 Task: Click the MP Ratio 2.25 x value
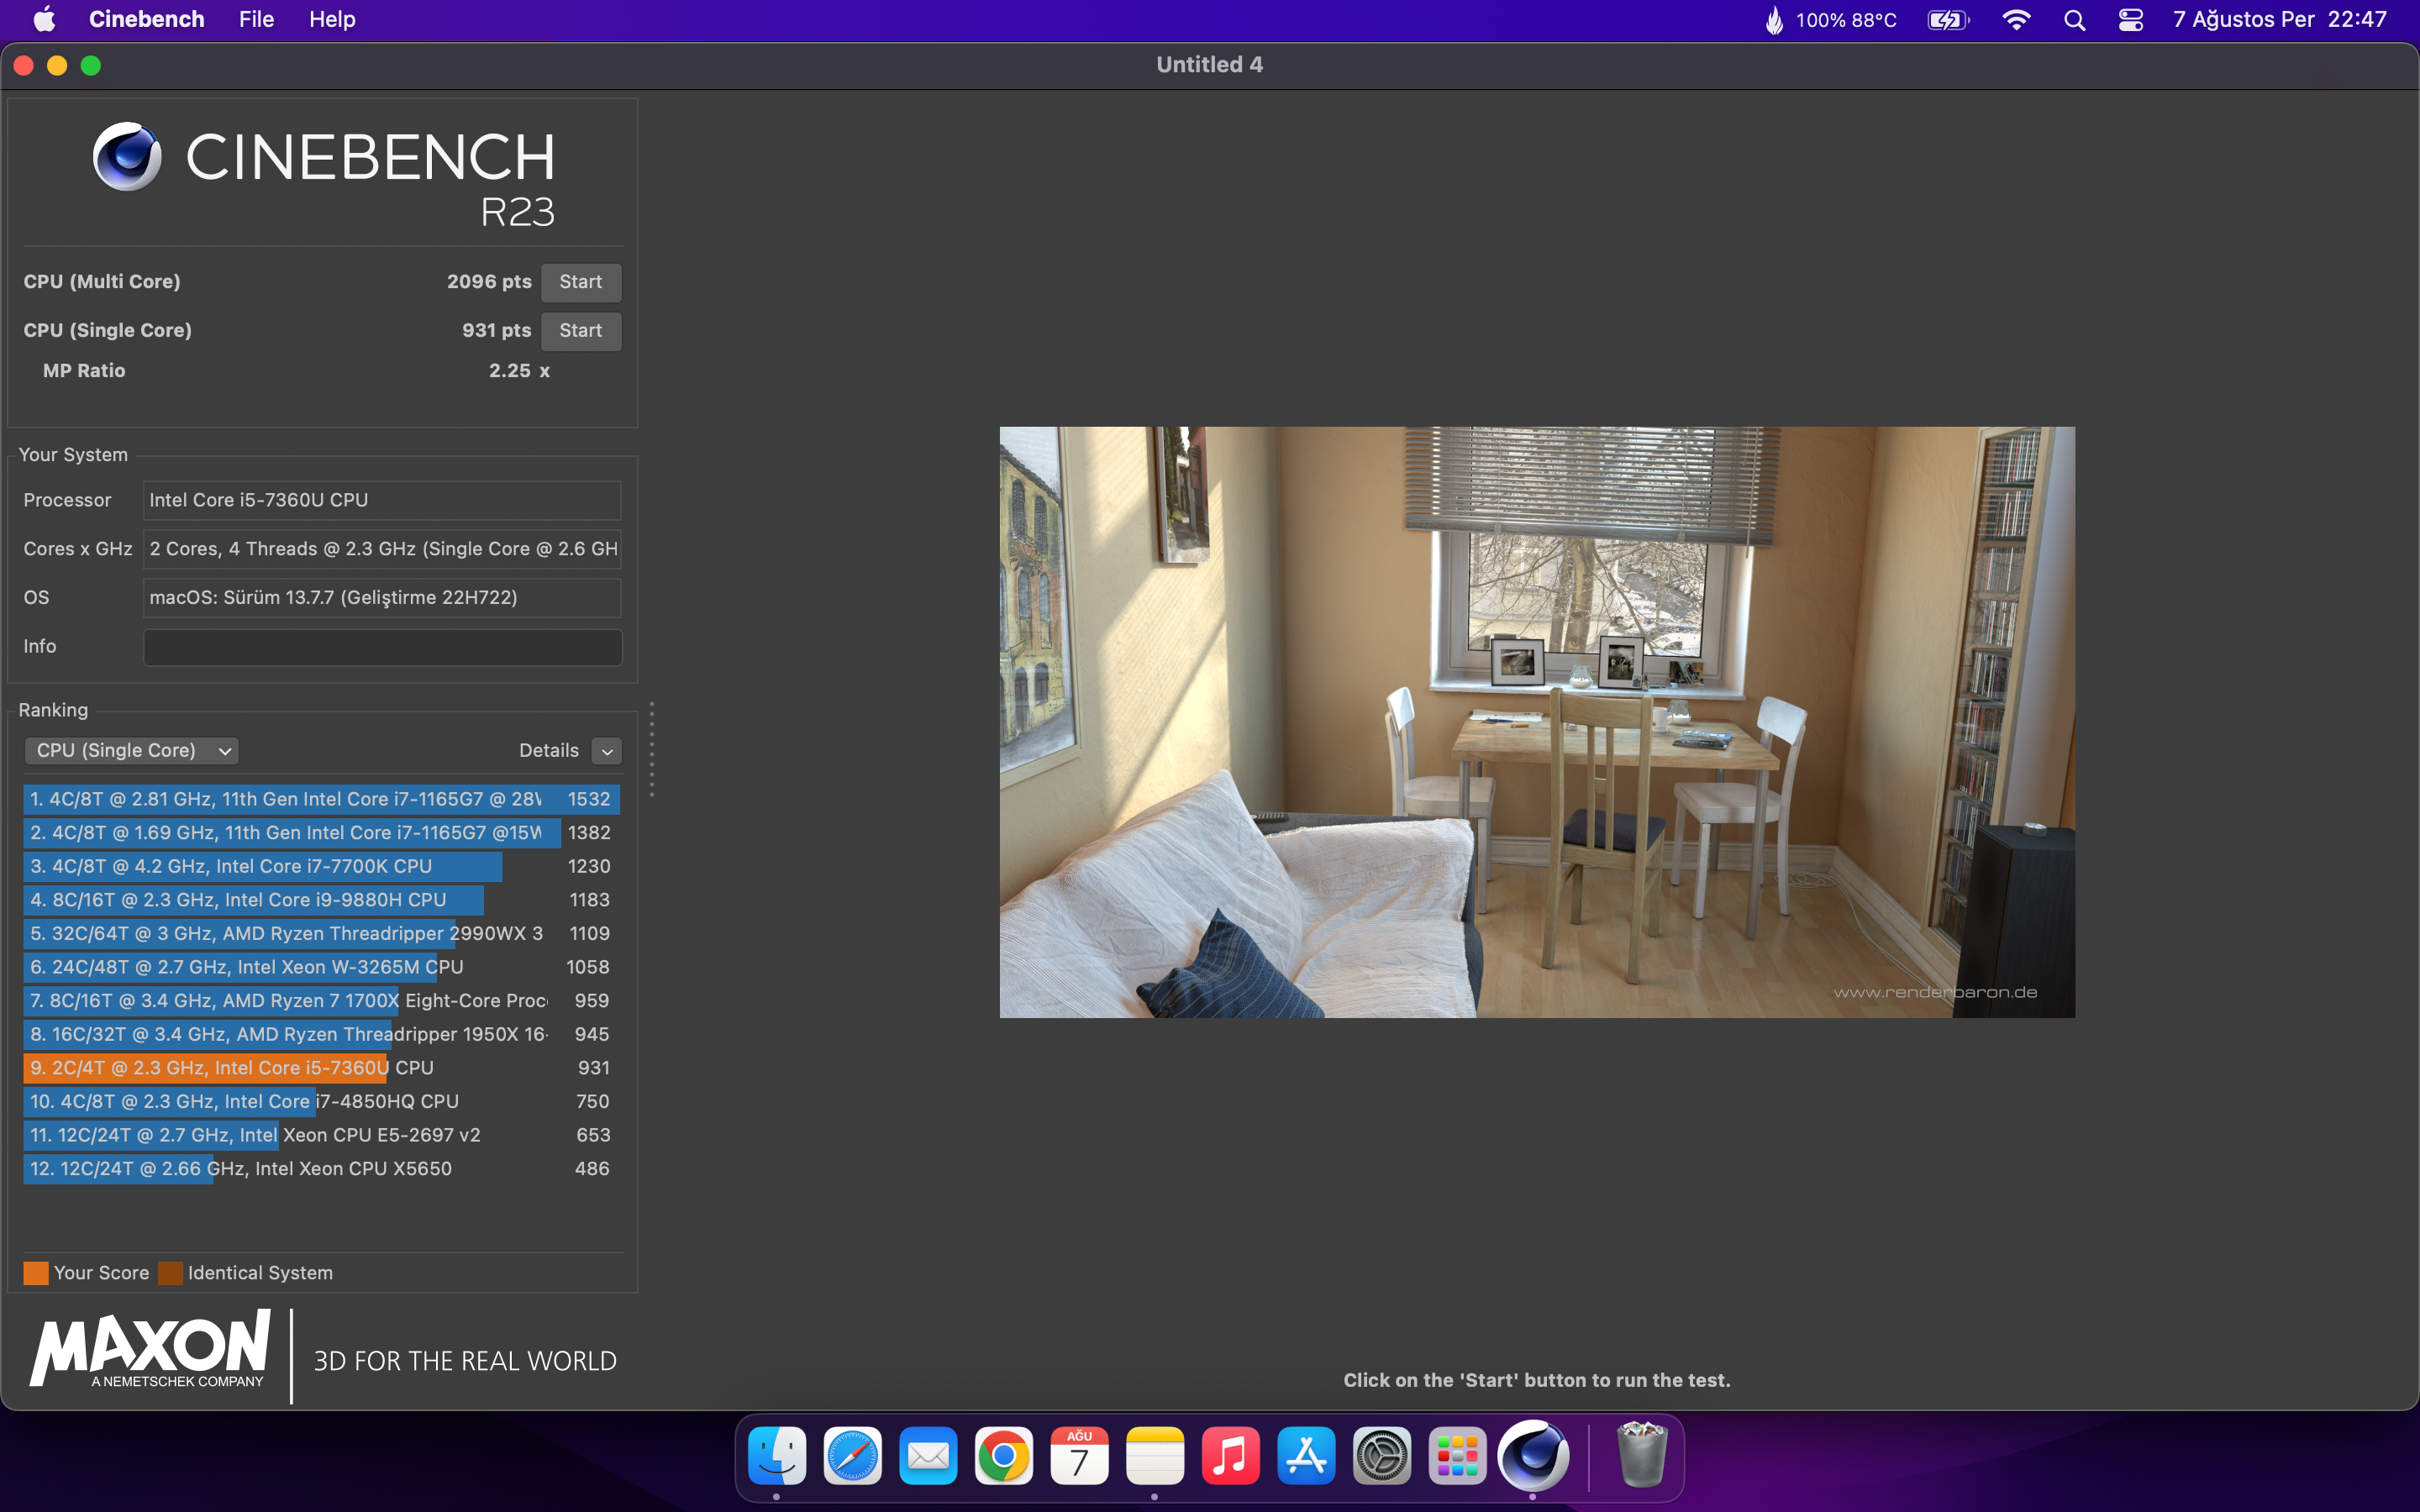pos(519,371)
